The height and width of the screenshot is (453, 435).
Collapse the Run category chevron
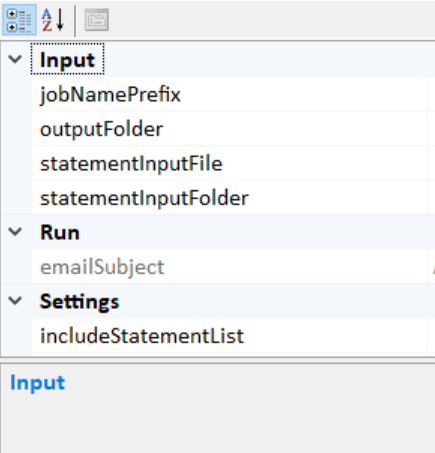[15, 232]
